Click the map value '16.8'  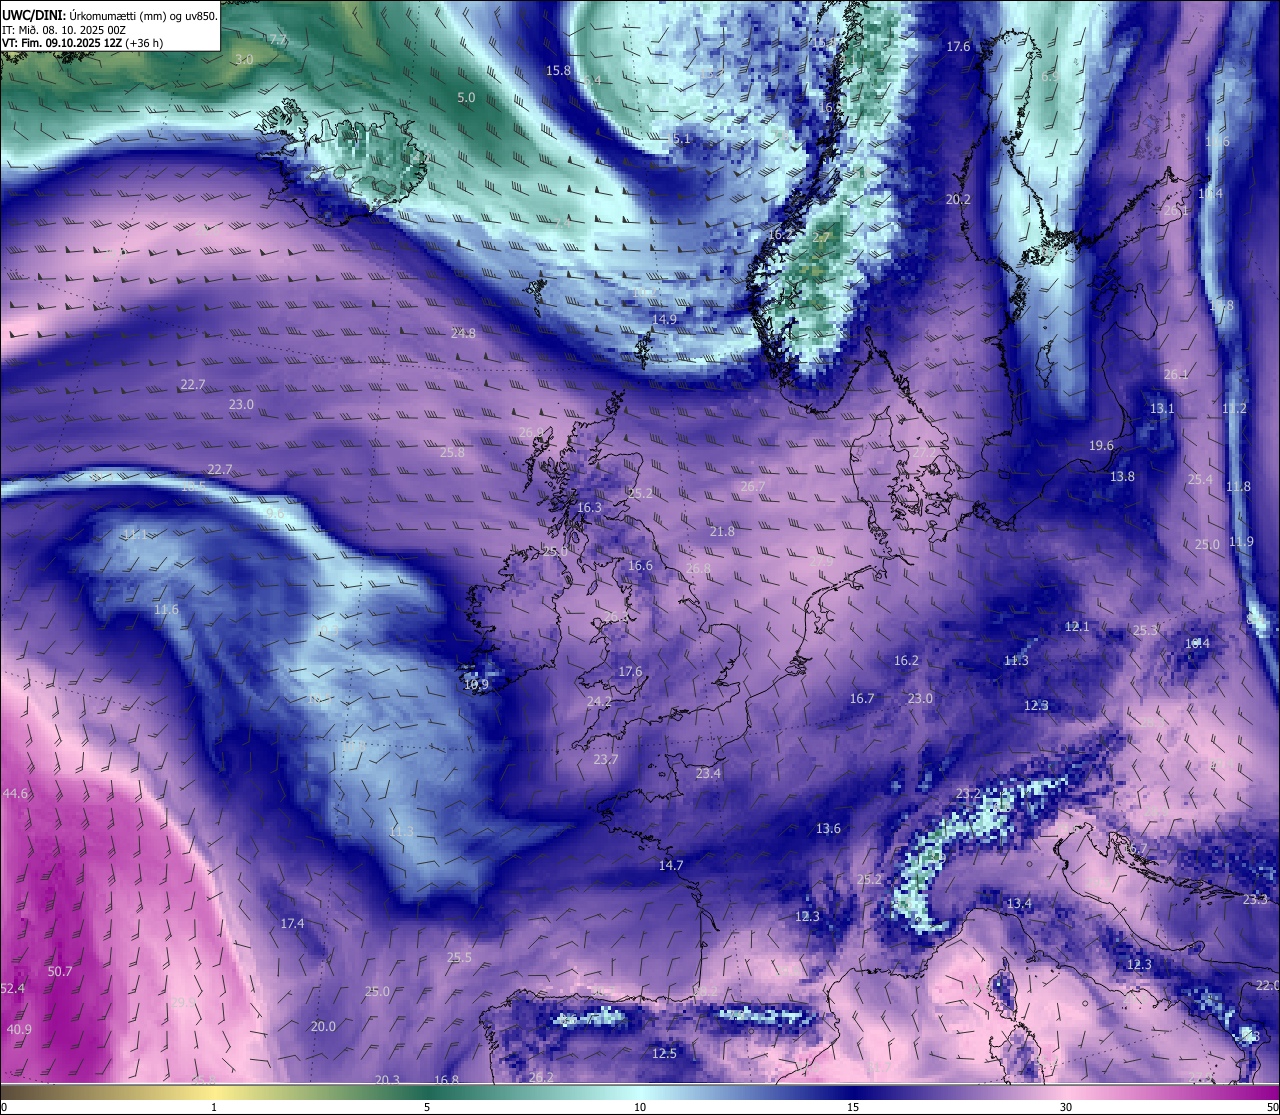[446, 1080]
